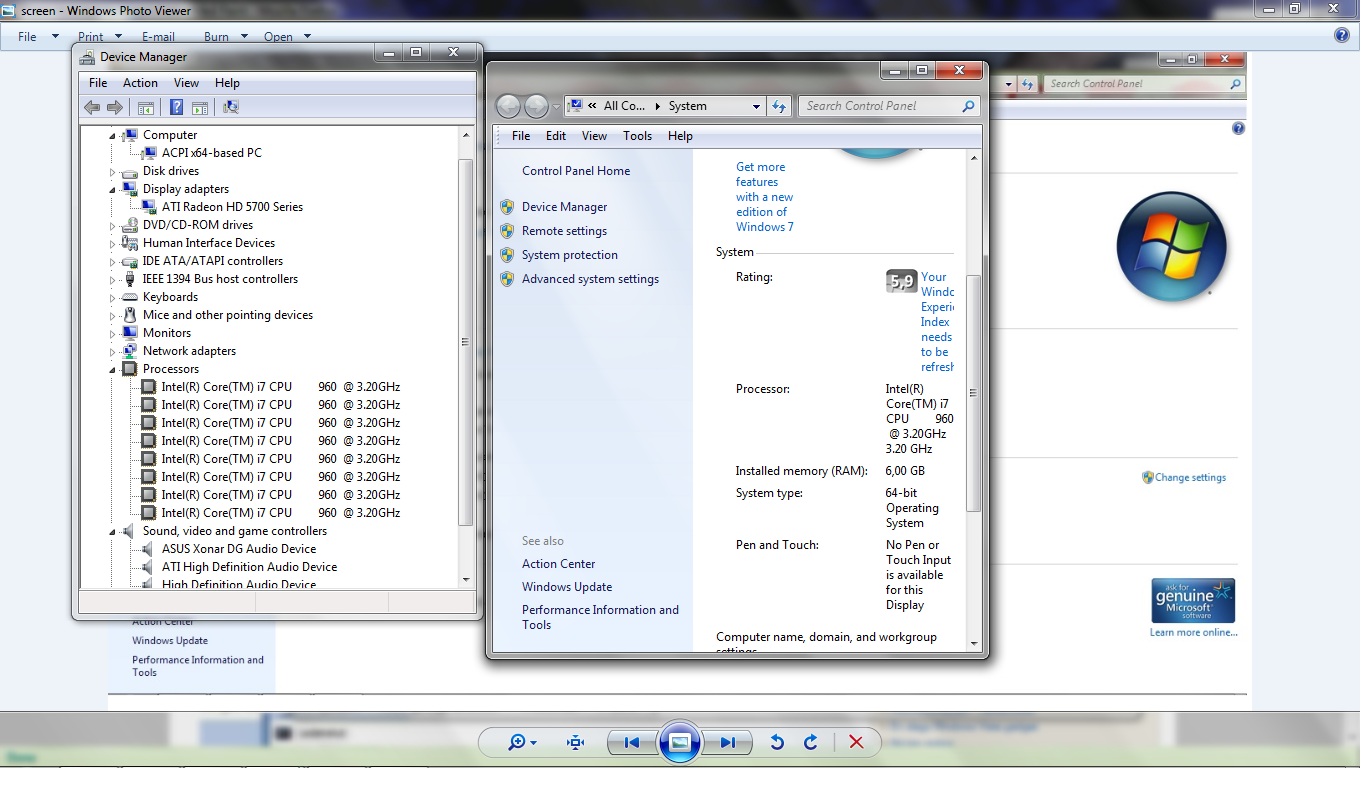Open Windows Update link in front System window
This screenshot has height=788, width=1366.
click(567, 587)
